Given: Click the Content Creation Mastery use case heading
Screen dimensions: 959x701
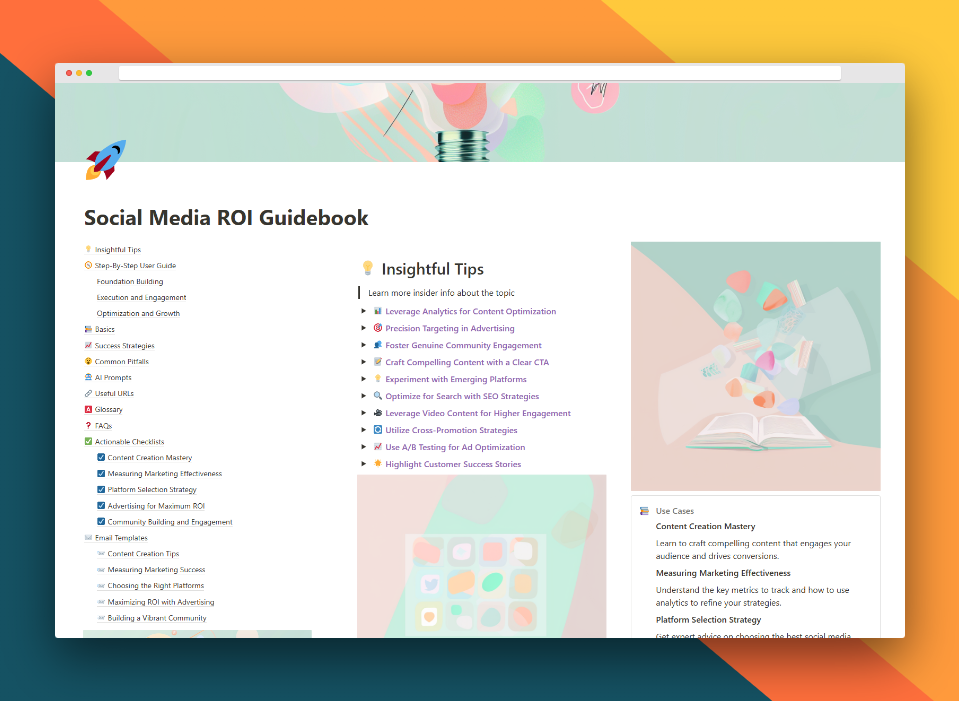Looking at the screenshot, I should tap(705, 526).
